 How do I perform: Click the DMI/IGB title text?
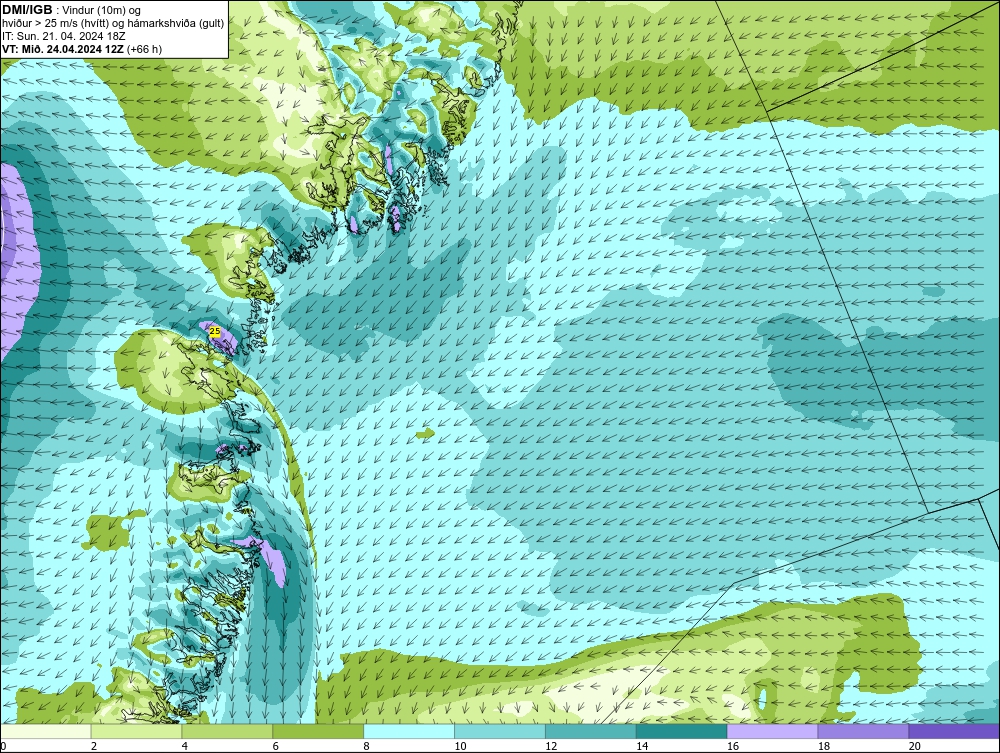point(27,10)
